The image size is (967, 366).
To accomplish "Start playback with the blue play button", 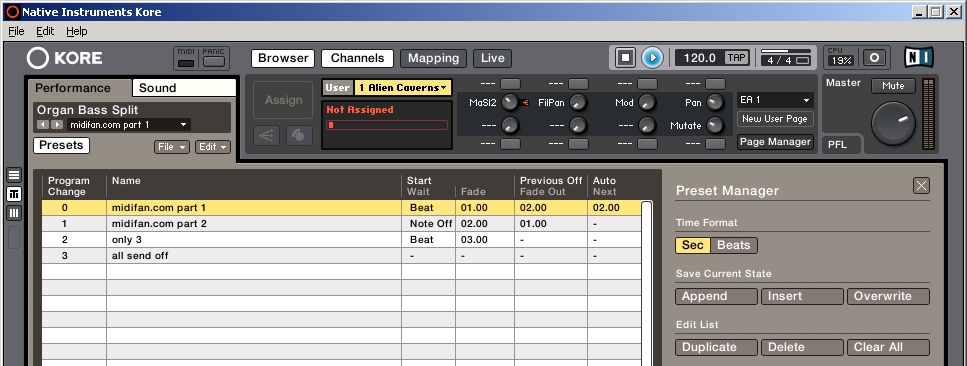I will click(x=652, y=58).
